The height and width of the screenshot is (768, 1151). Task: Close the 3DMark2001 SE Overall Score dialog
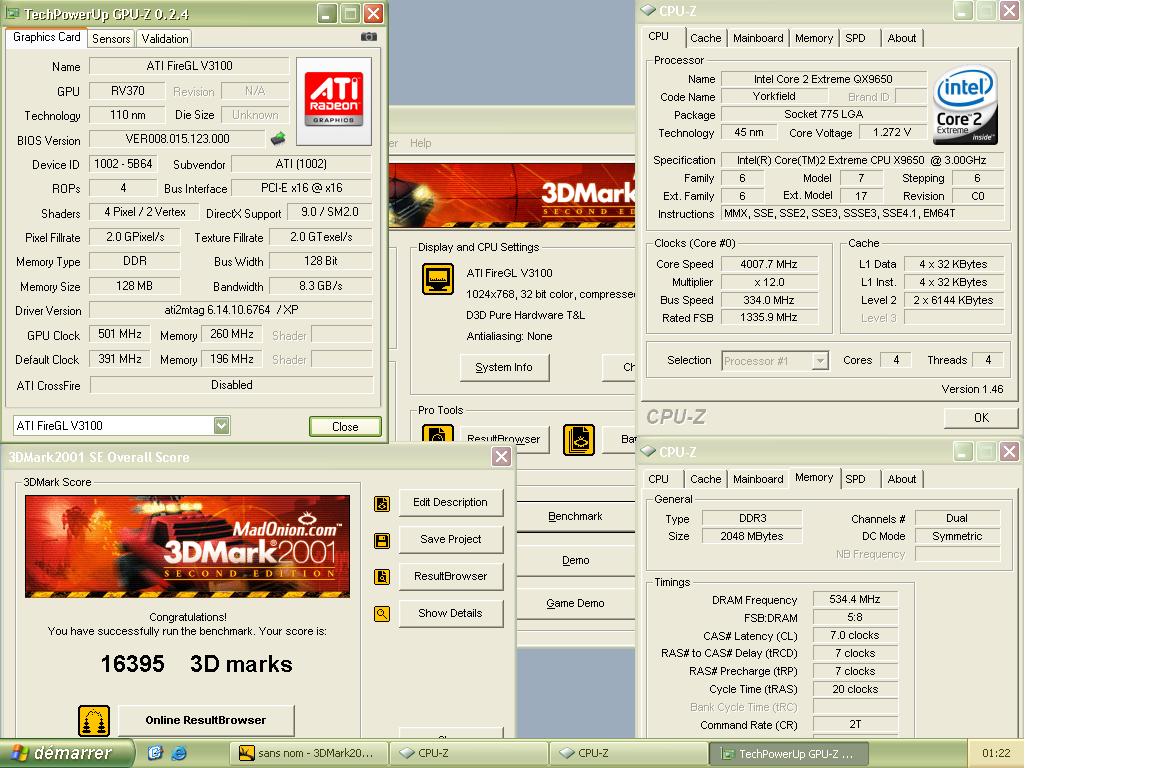click(x=501, y=457)
